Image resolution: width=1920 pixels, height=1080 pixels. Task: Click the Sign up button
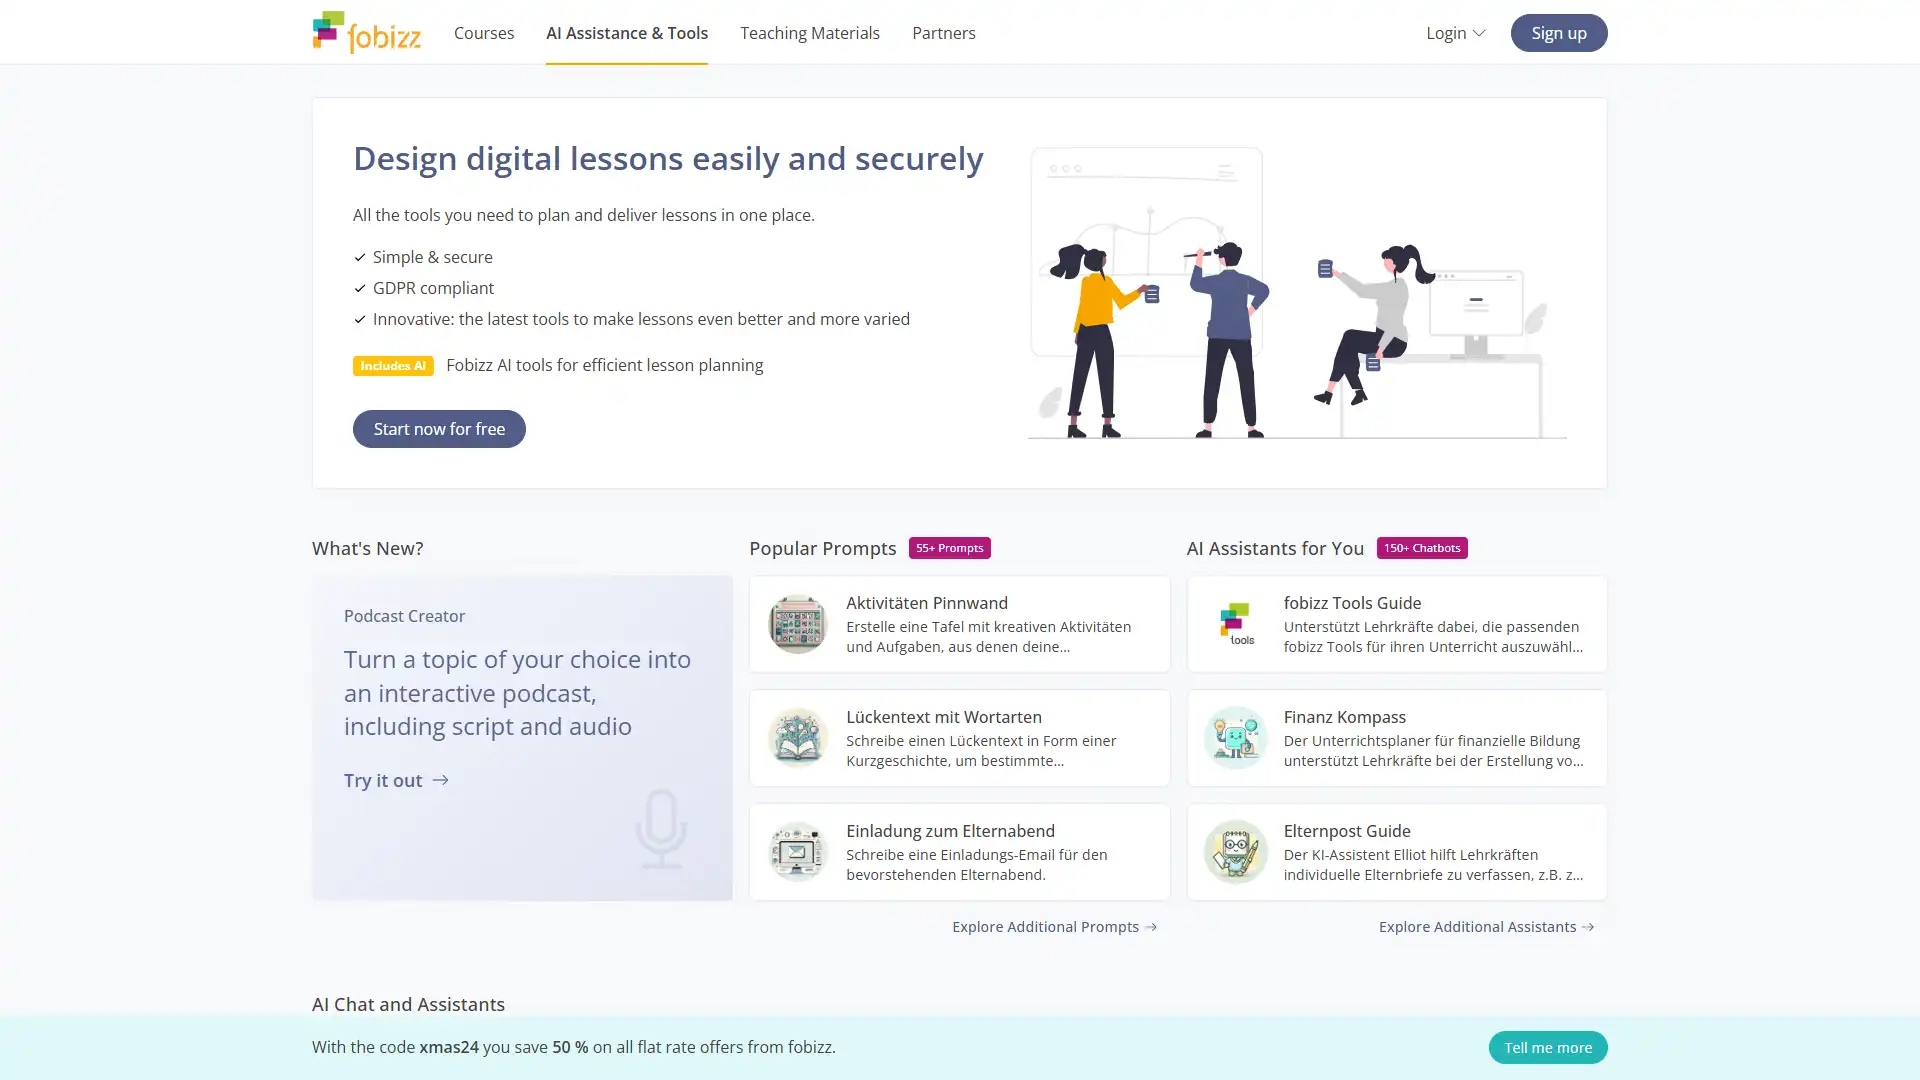pyautogui.click(x=1559, y=33)
